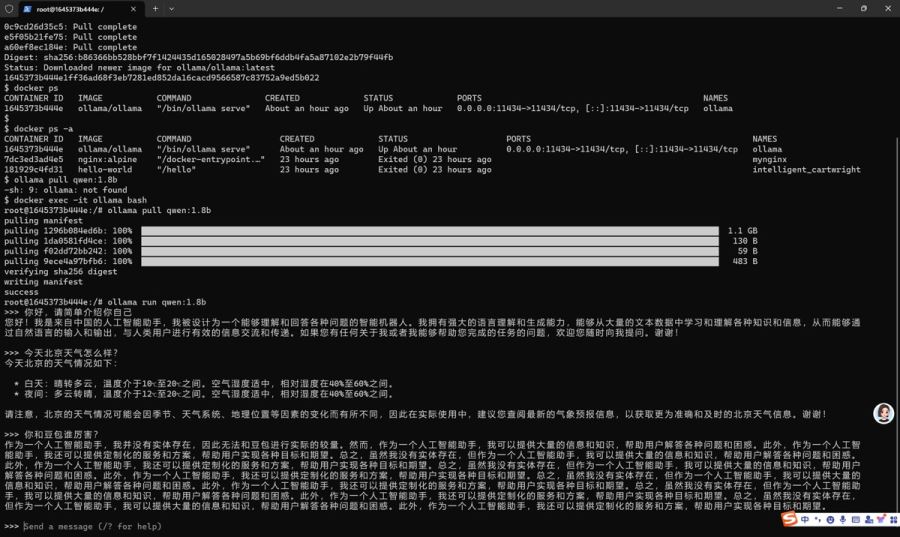Click progress bar for layer f02dd72bb242
This screenshot has height=537, width=900.
coord(430,251)
